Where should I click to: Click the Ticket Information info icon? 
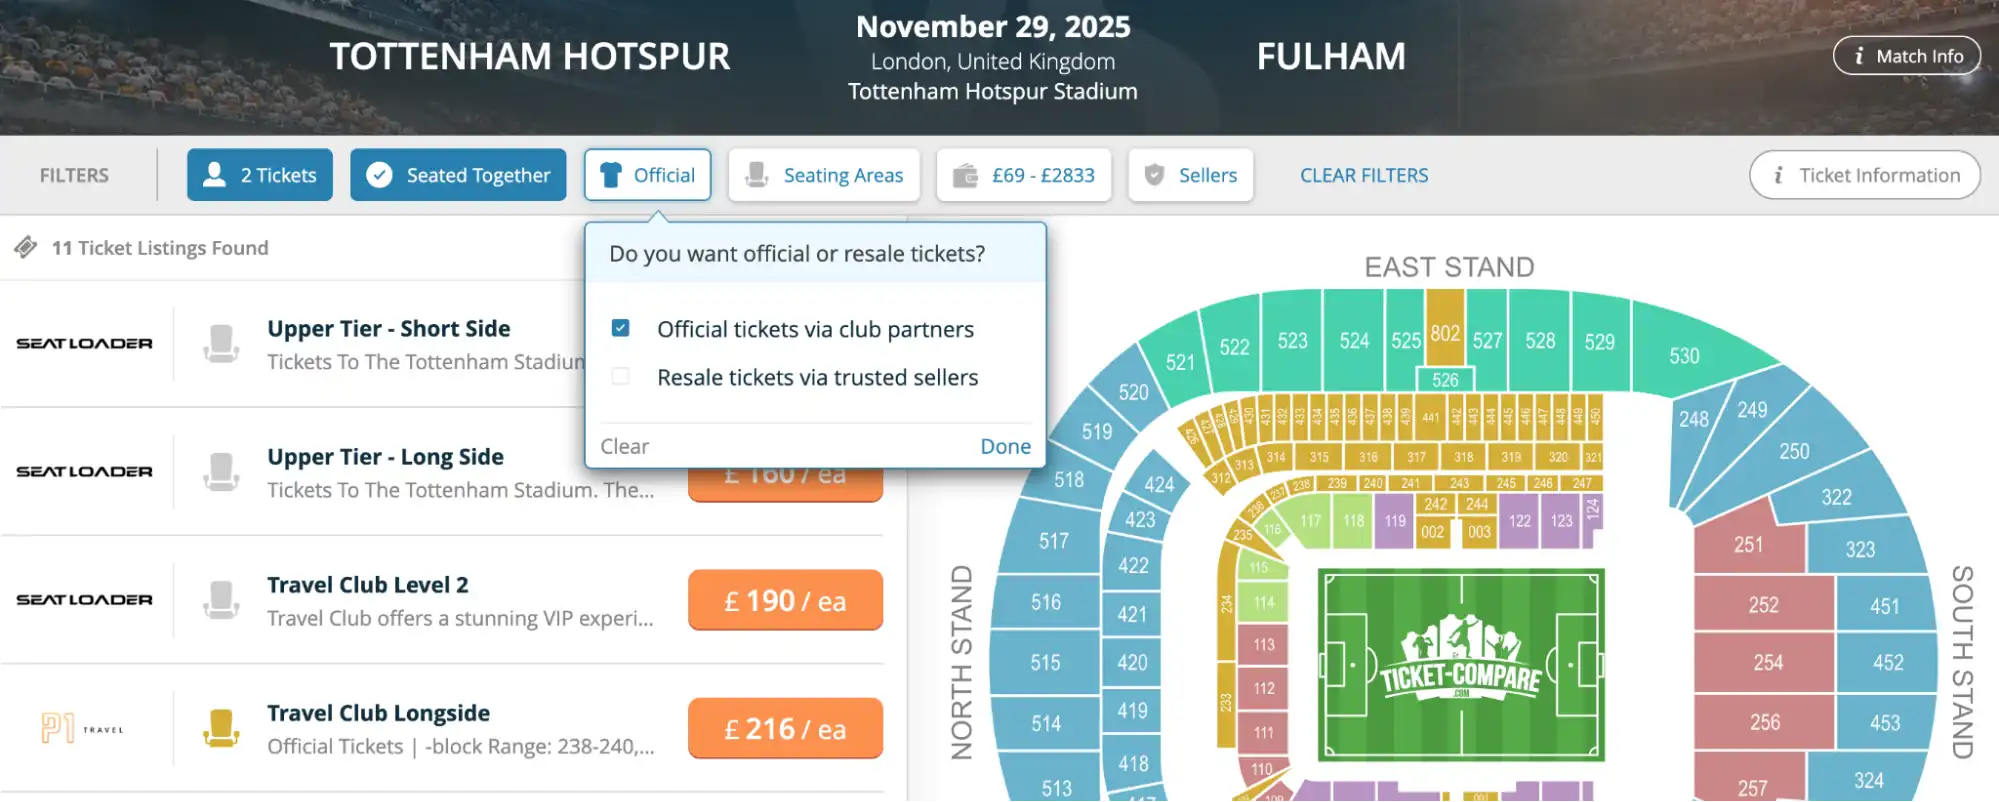[x=1778, y=174]
